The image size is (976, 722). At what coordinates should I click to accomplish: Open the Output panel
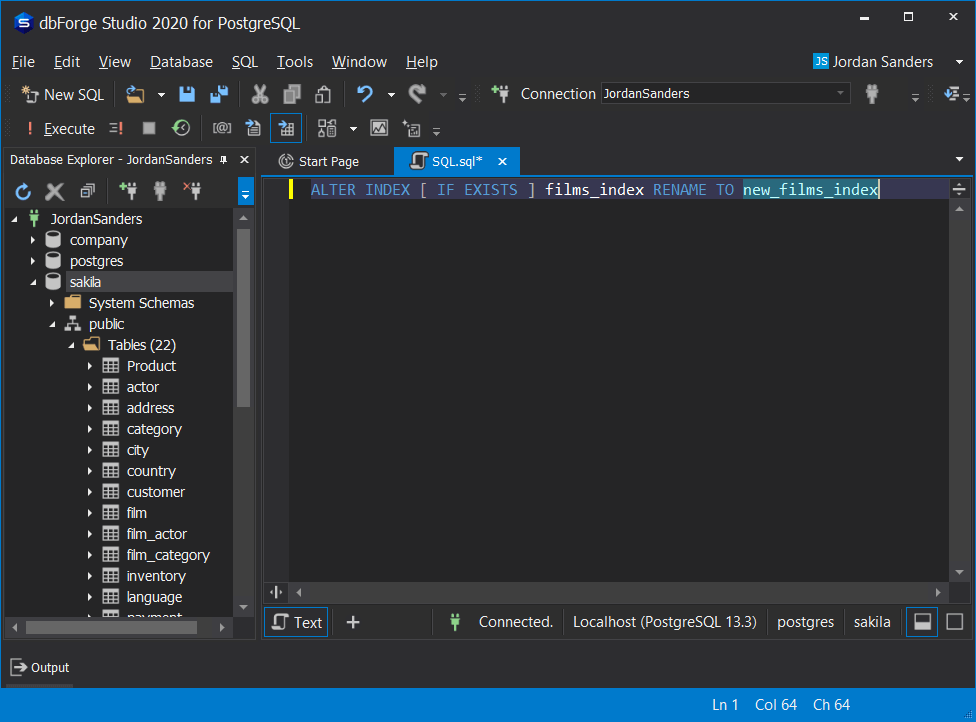40,668
